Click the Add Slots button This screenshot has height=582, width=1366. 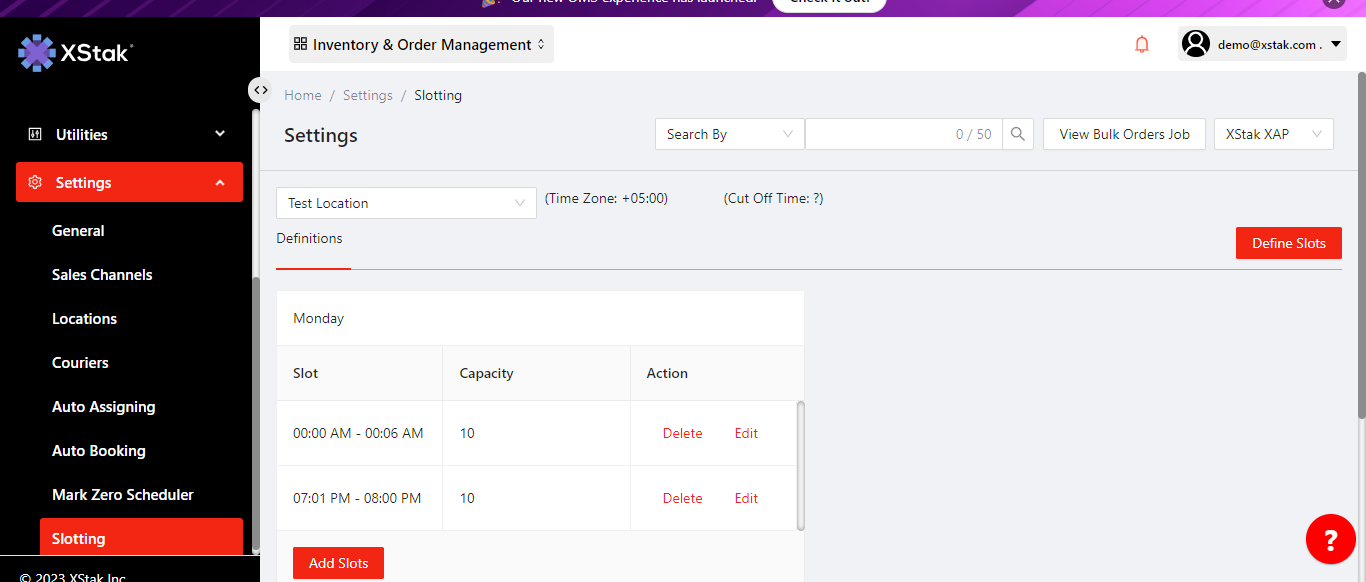(338, 563)
